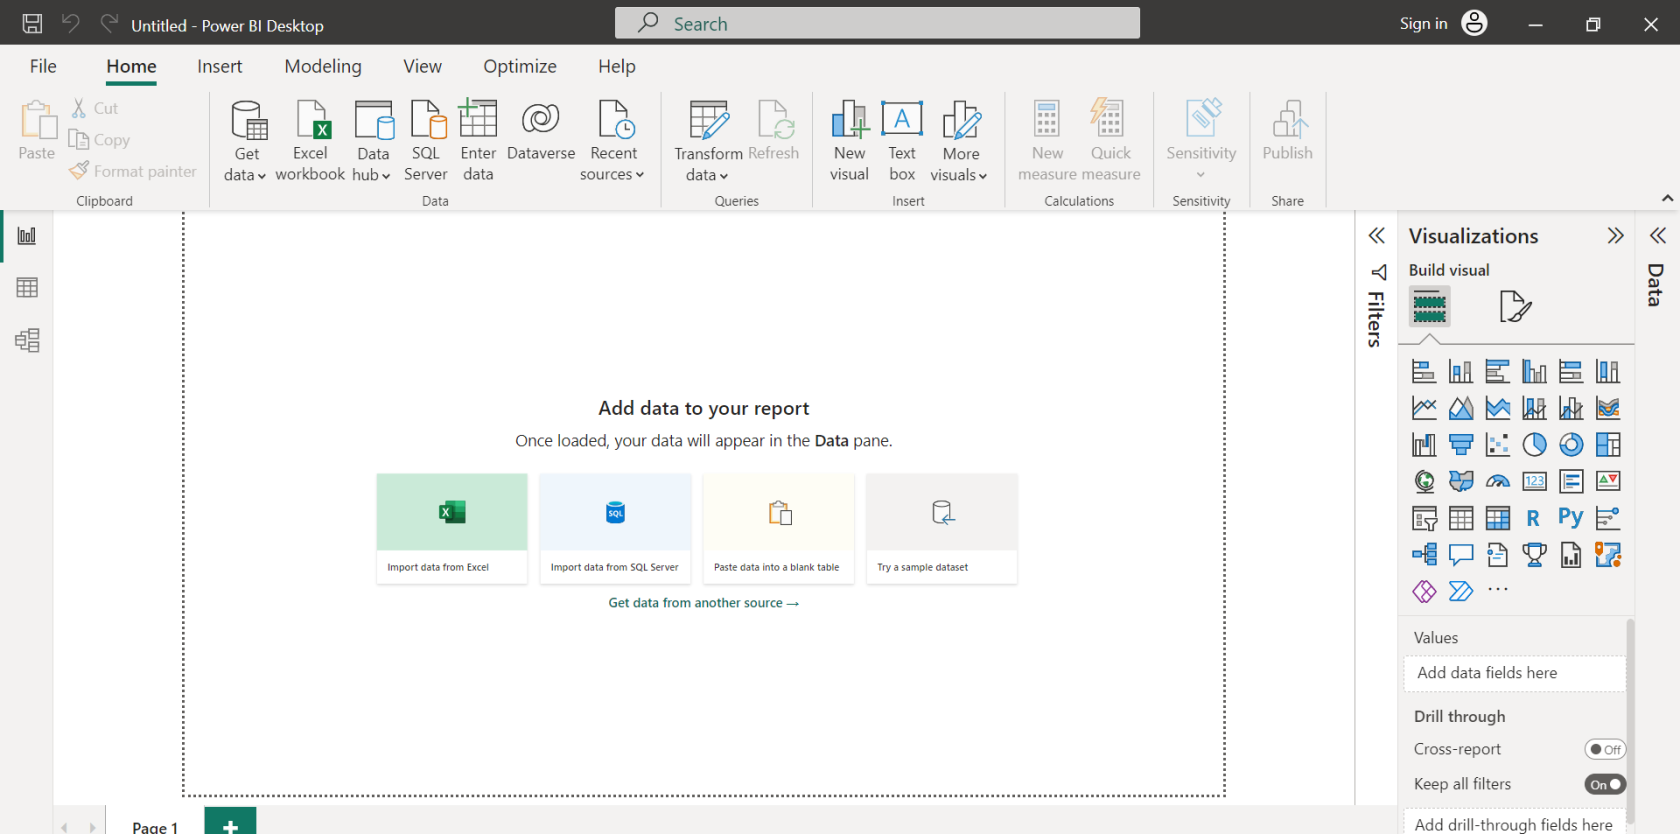Click the Dataverse icon
This screenshot has width=1680, height=834.
[x=540, y=120]
